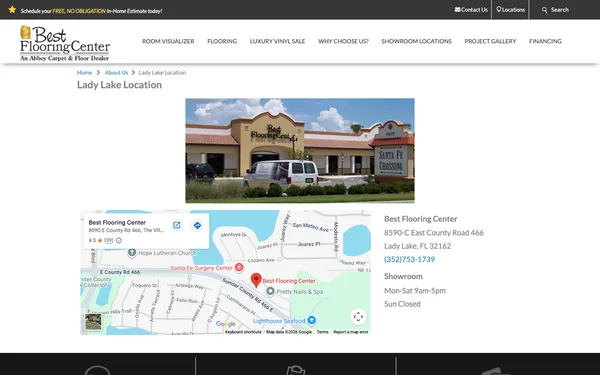Click Mon-Sat 9am-5pm hours text
This screenshot has height=375, width=600.
(415, 290)
